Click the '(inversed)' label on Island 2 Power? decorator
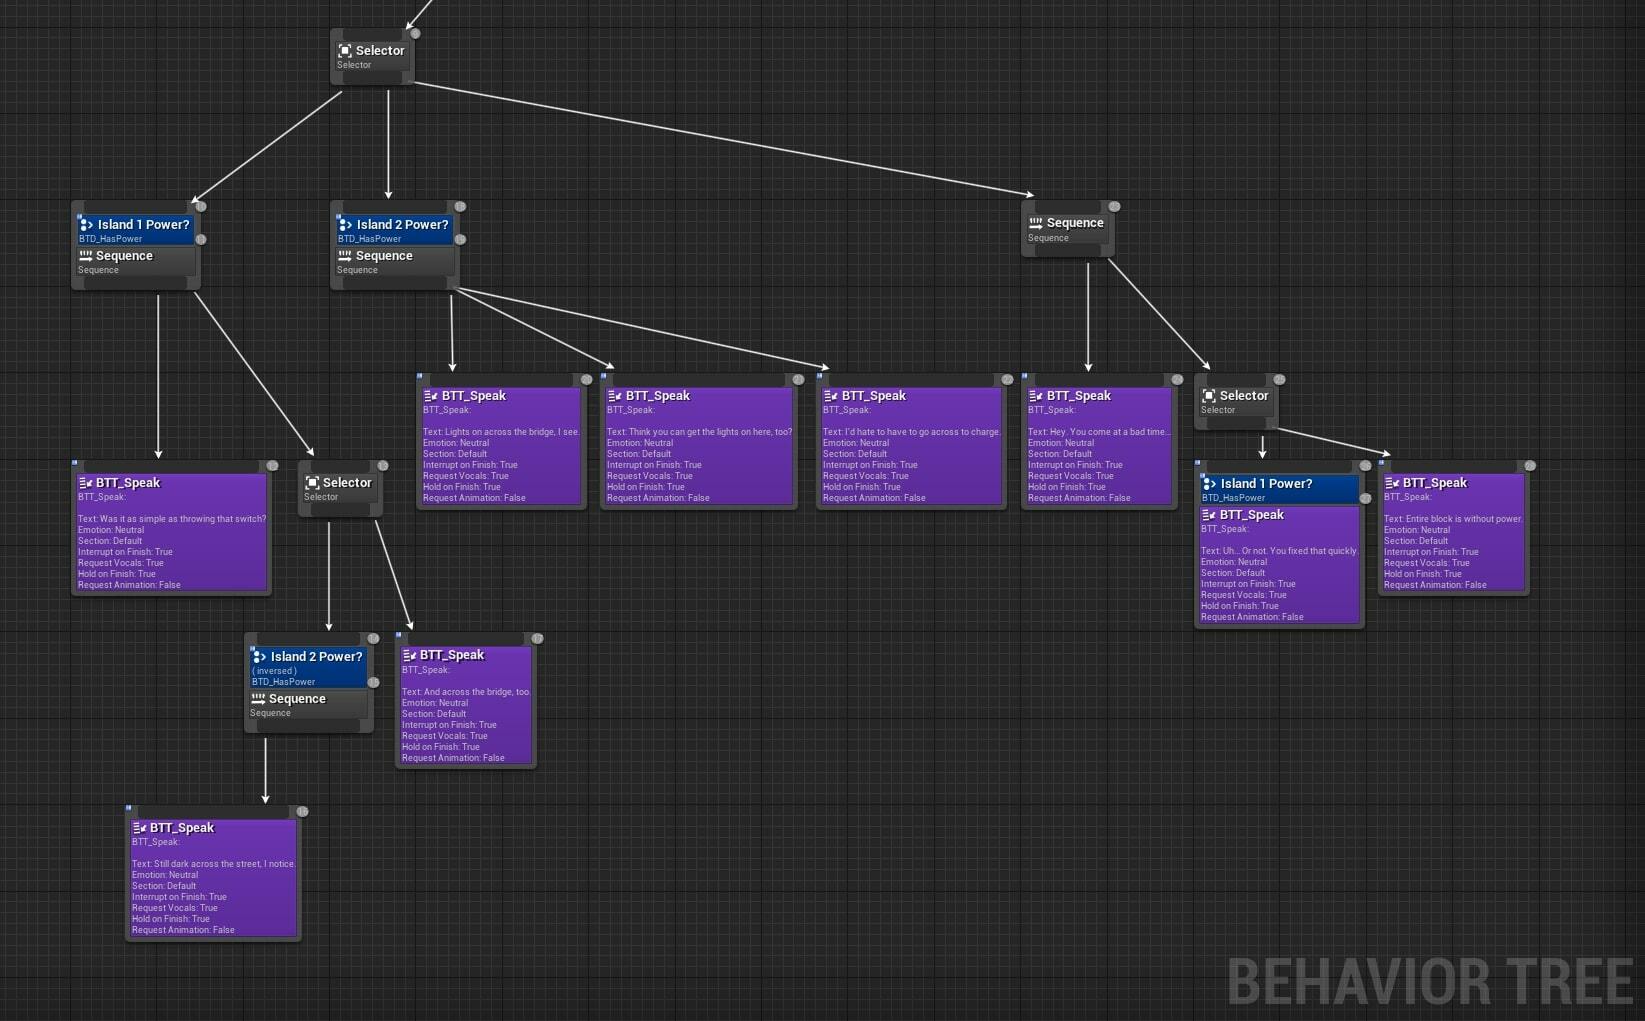Screen dimensions: 1645x1021 coord(274,671)
